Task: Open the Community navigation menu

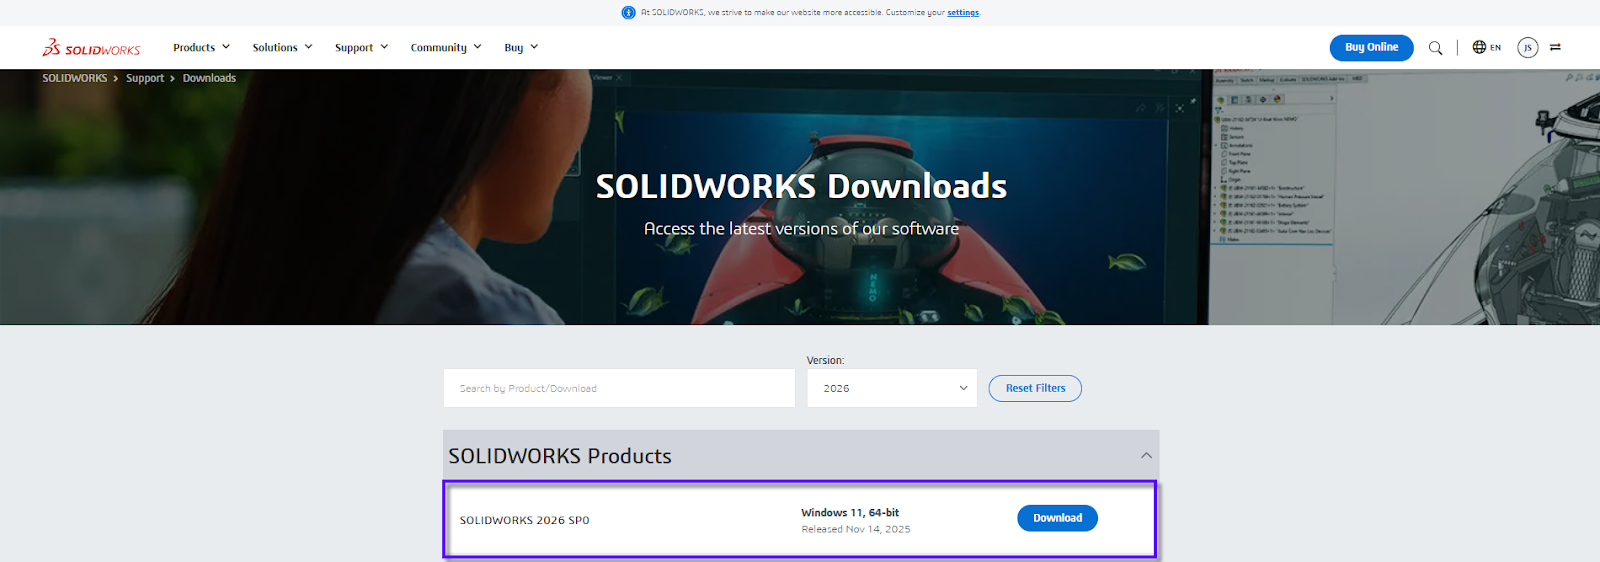Action: point(446,48)
